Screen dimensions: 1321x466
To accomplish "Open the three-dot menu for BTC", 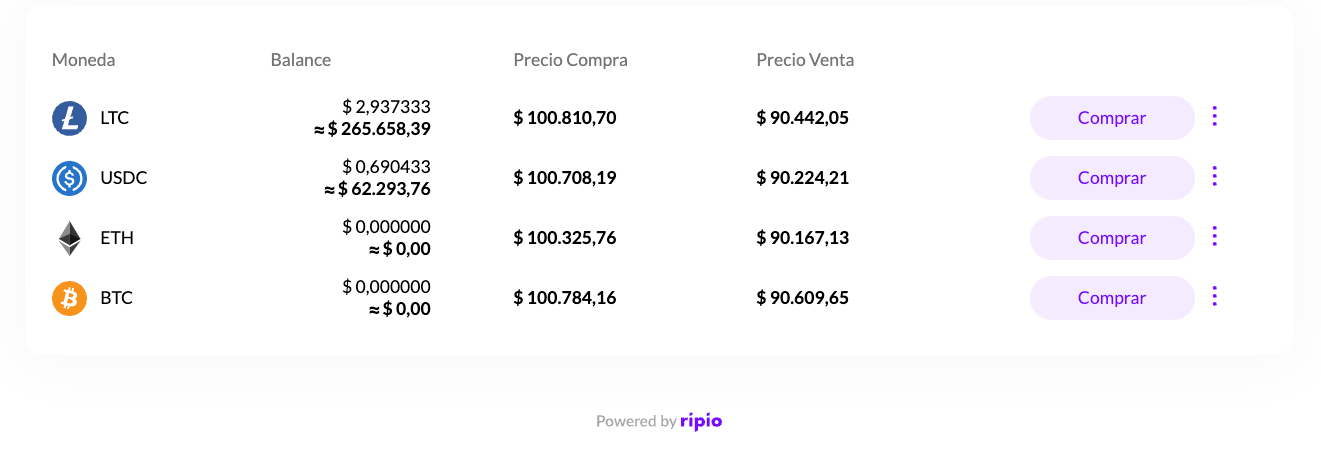I will pos(1215,297).
